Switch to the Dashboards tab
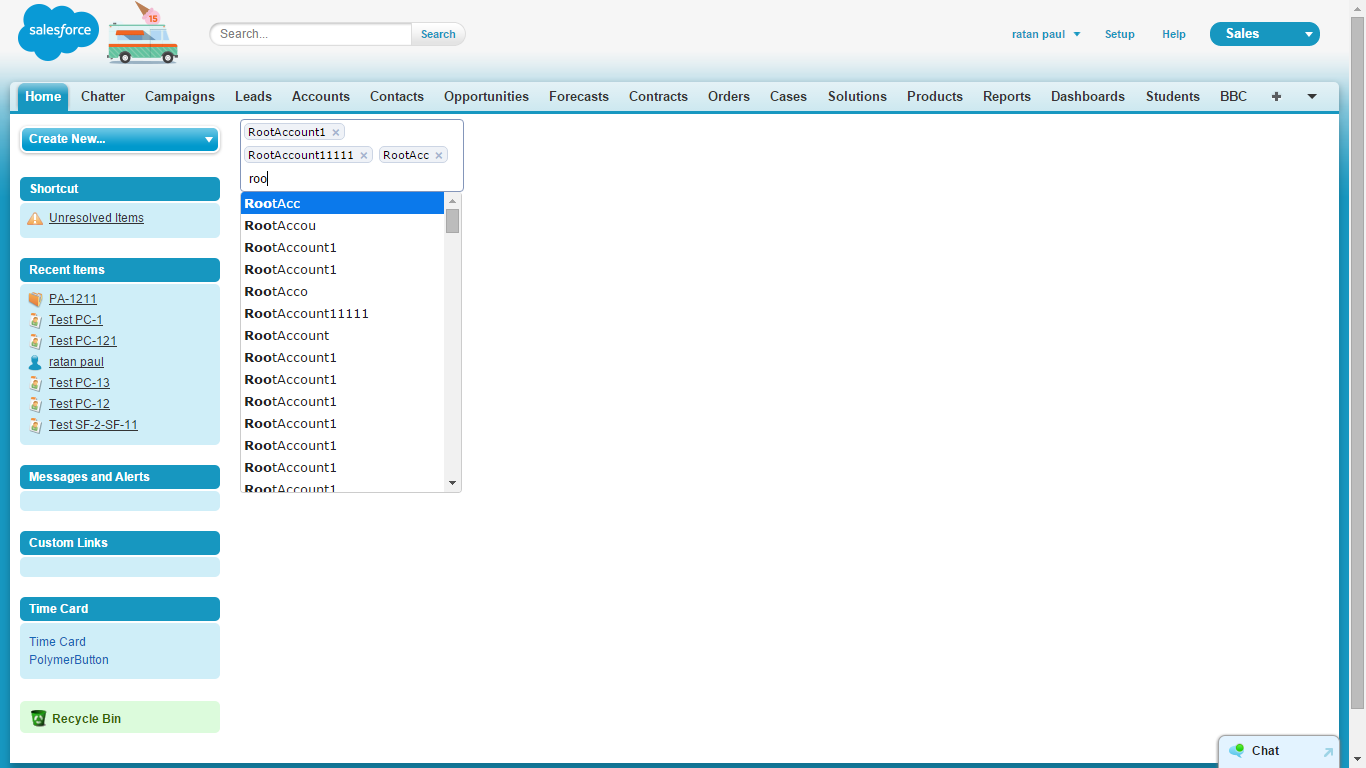Viewport: 1366px width, 768px height. 1088,96
